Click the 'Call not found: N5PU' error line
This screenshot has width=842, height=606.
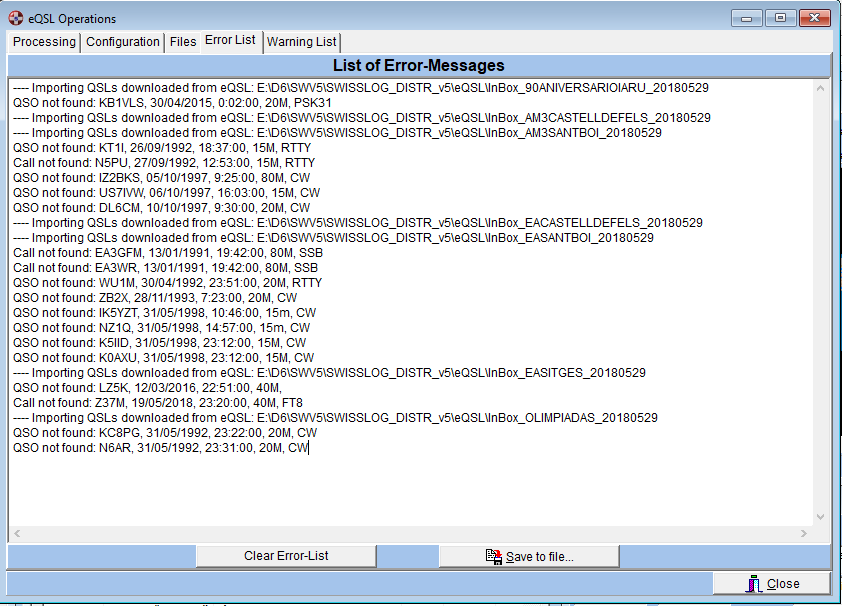coord(164,162)
